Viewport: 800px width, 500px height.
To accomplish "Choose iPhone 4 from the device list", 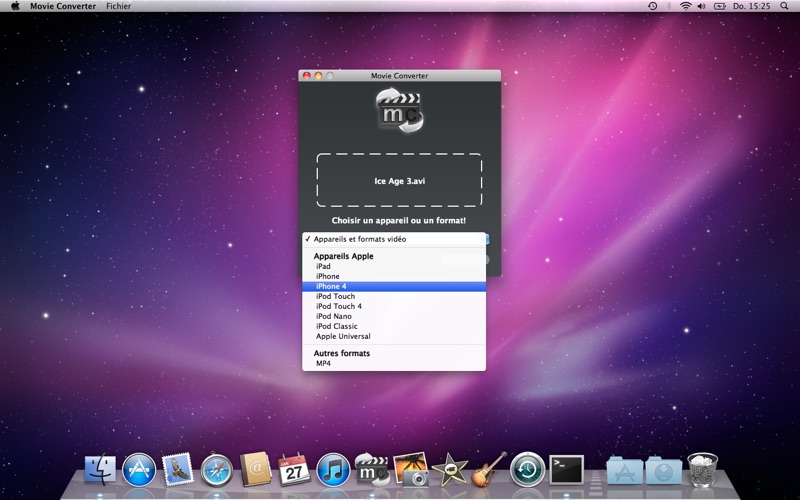I will (394, 286).
